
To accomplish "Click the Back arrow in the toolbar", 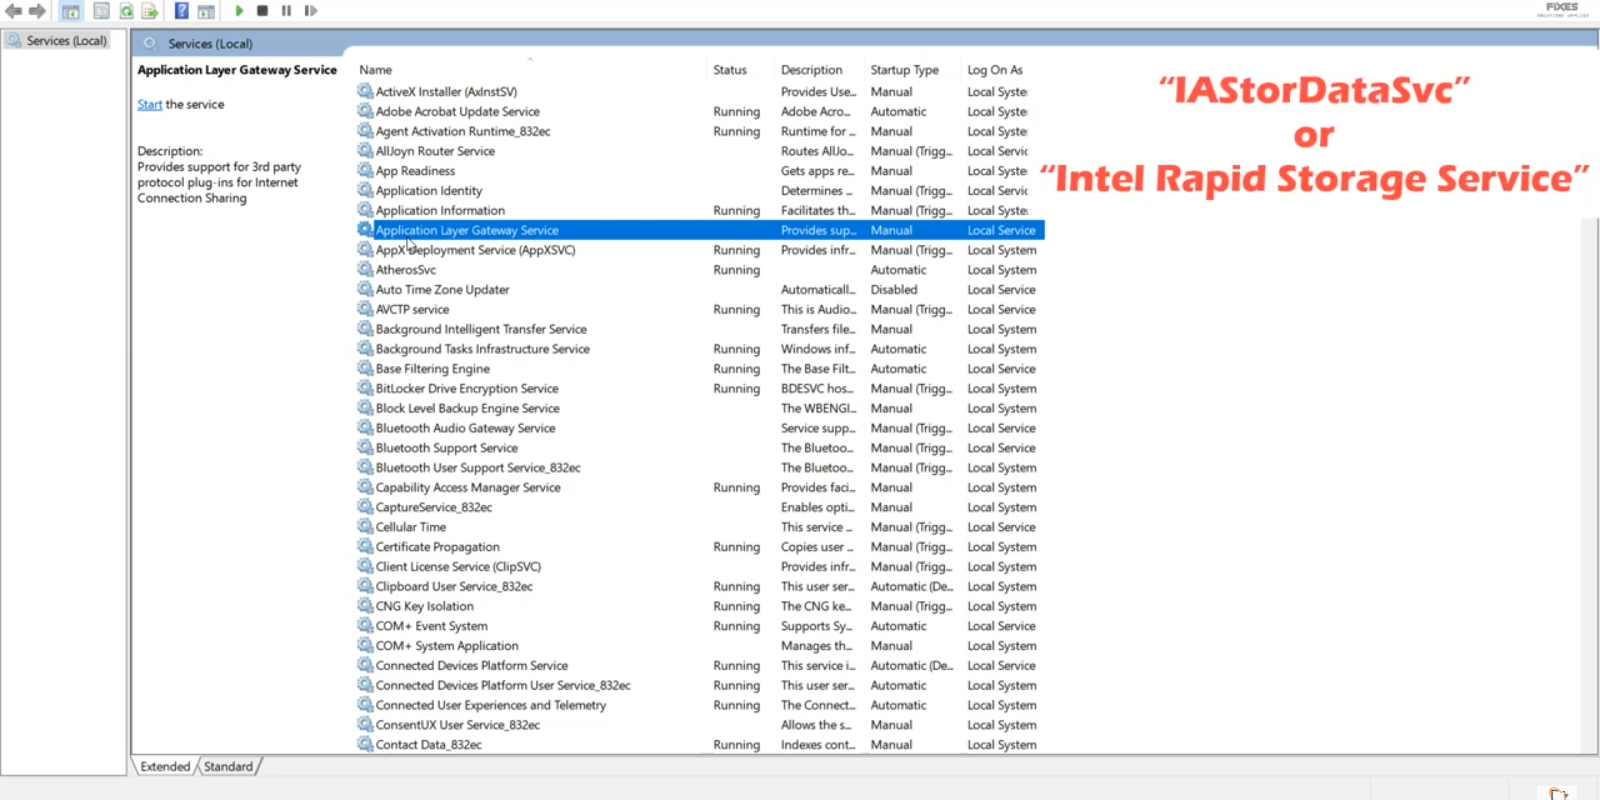I will (13, 11).
